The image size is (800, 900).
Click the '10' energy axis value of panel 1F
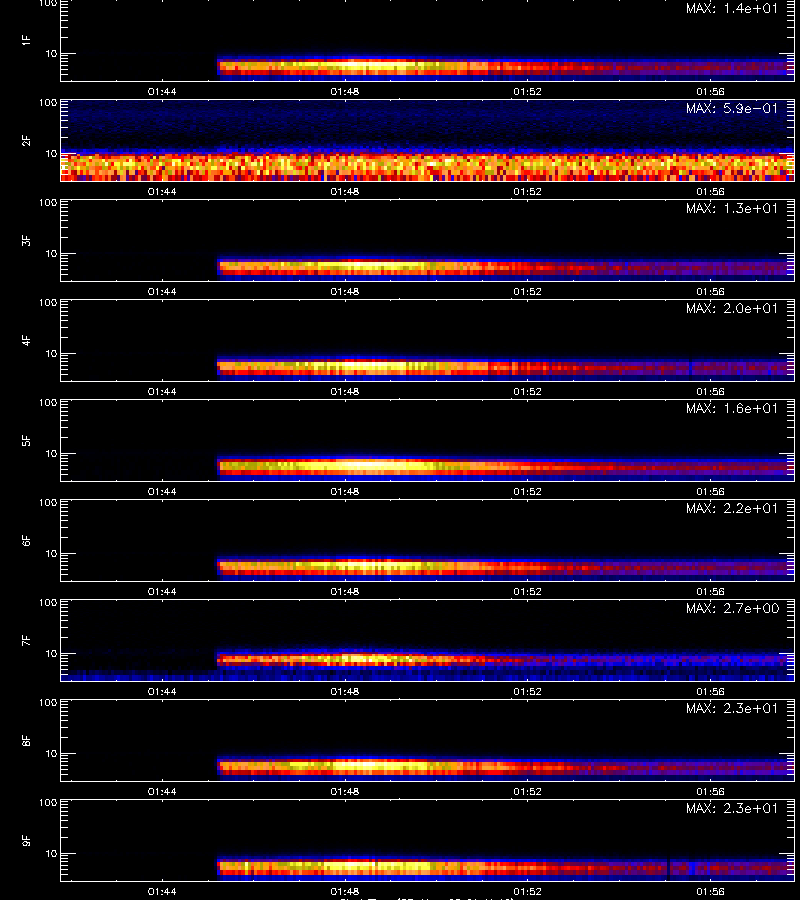(x=51, y=53)
